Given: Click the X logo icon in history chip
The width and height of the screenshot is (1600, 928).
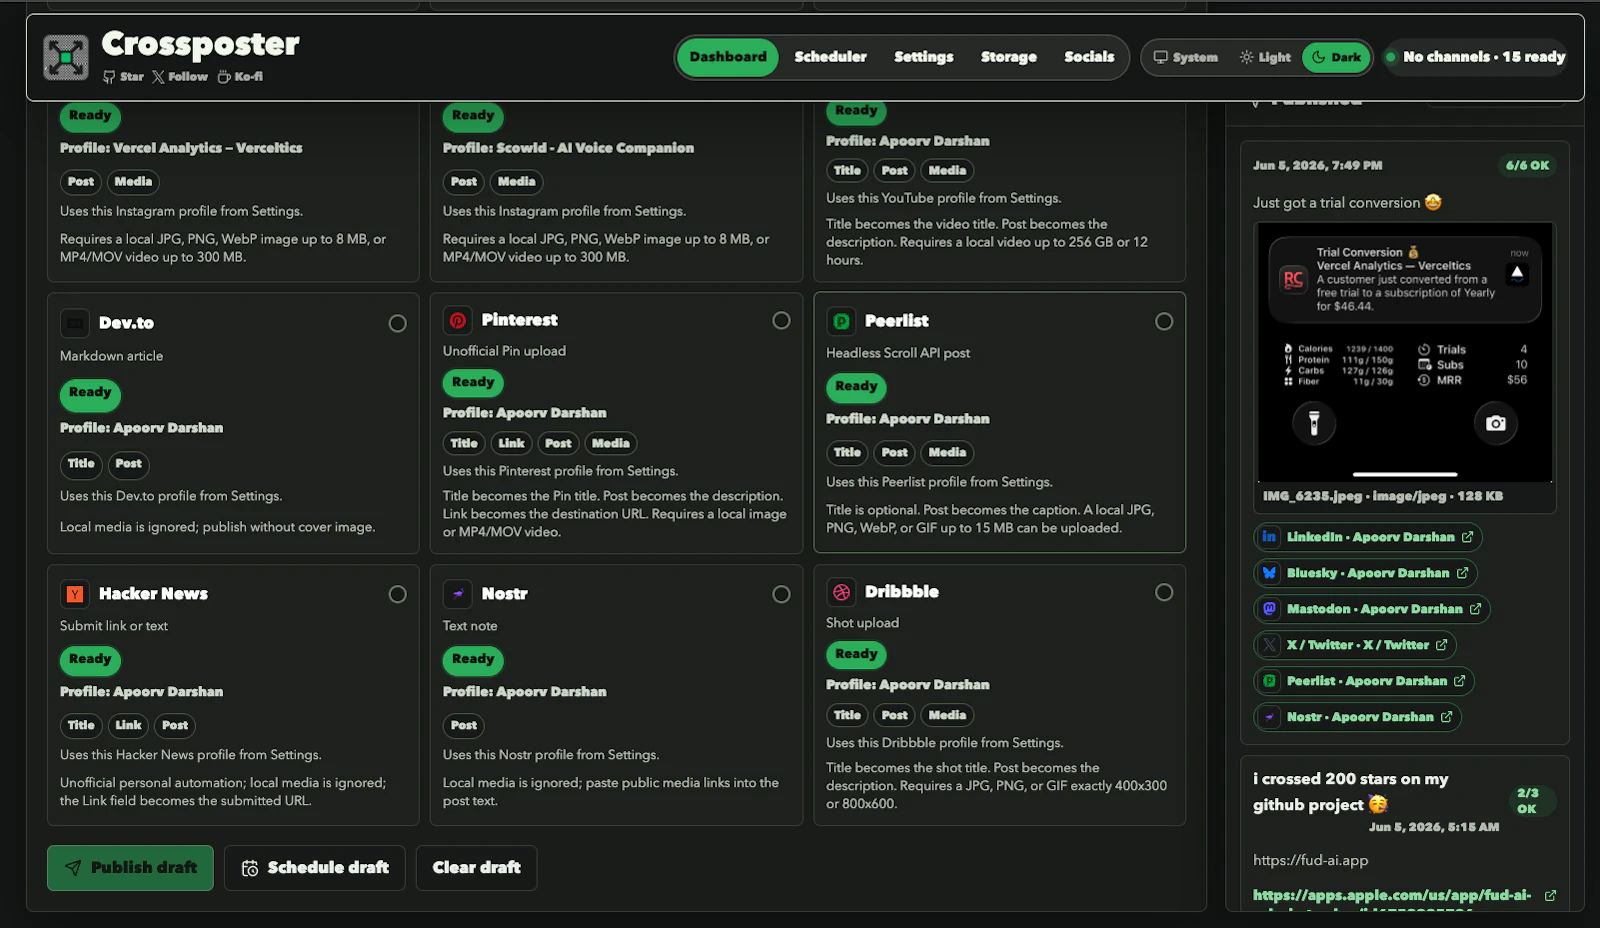Looking at the screenshot, I should tap(1269, 645).
